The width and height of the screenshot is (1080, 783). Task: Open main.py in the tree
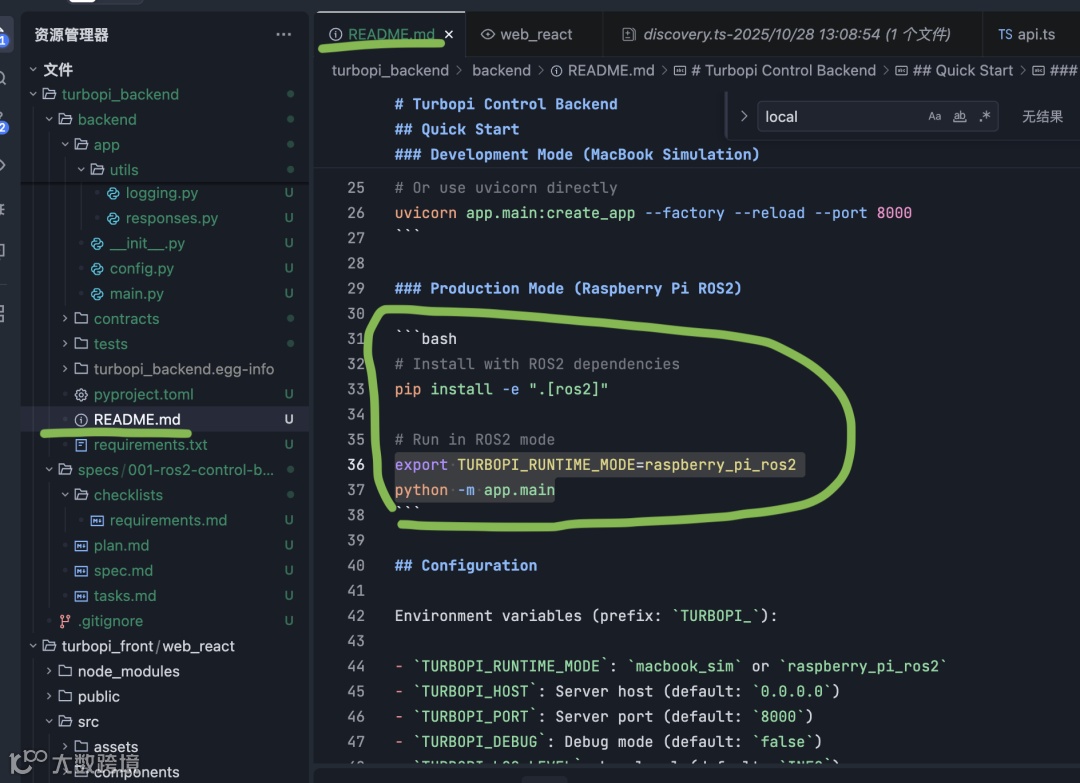(x=136, y=293)
